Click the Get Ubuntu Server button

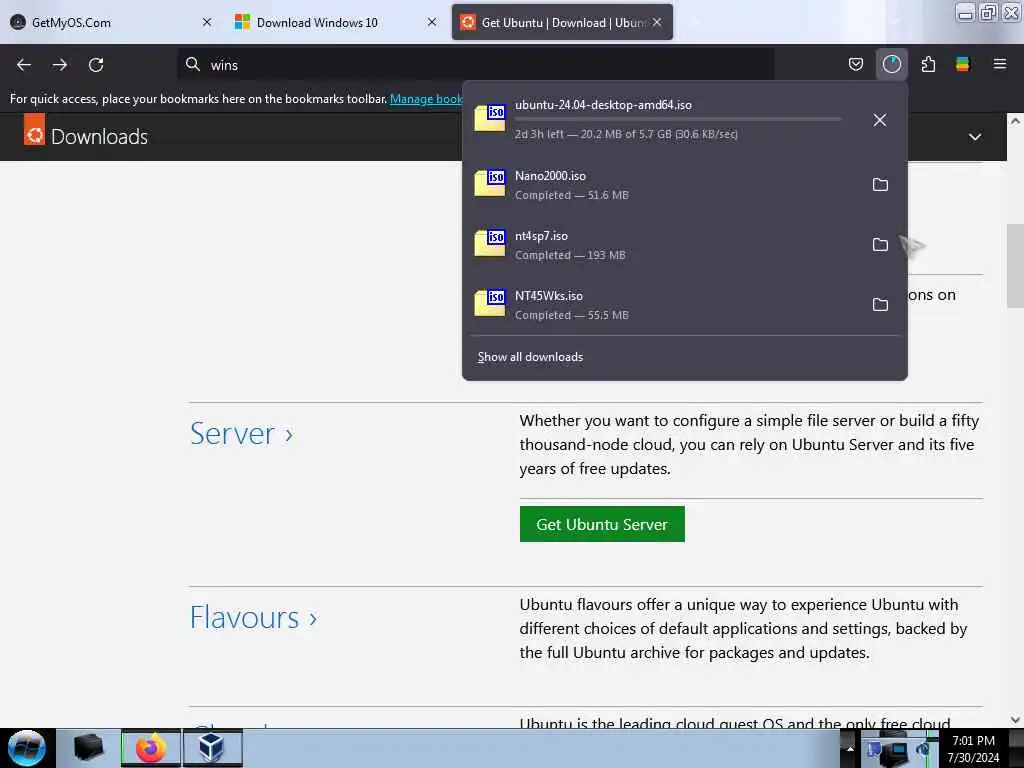(x=602, y=524)
